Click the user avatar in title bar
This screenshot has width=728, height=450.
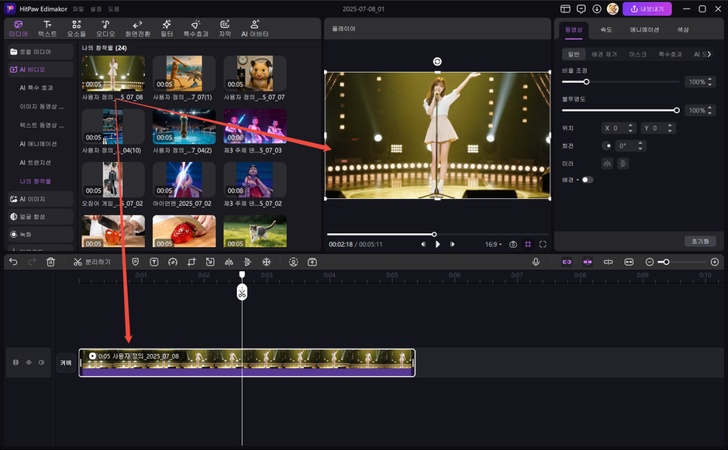tap(612, 9)
